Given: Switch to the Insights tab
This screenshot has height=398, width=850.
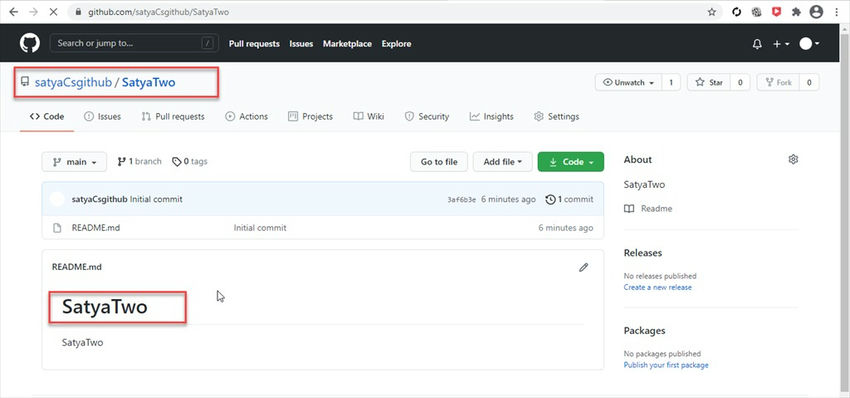Looking at the screenshot, I should click(x=491, y=117).
